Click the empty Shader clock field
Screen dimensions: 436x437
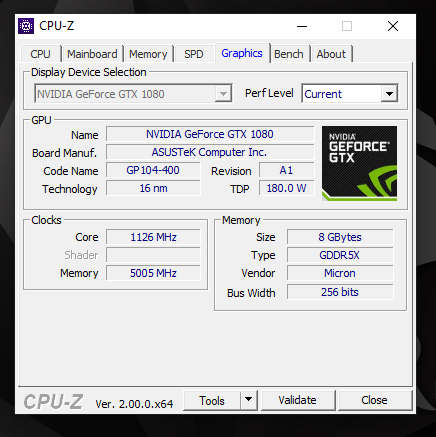point(153,255)
